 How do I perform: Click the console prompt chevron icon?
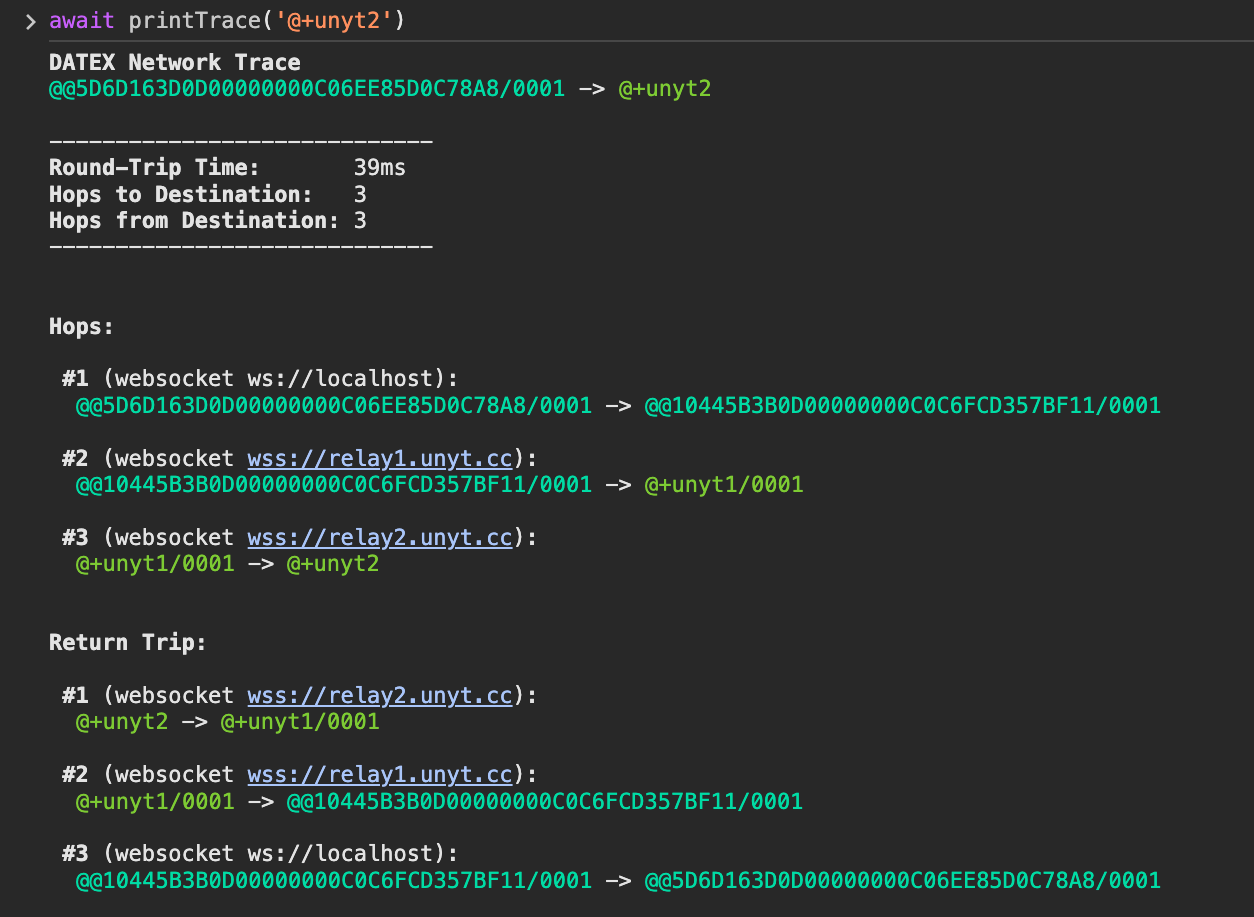pos(28,19)
